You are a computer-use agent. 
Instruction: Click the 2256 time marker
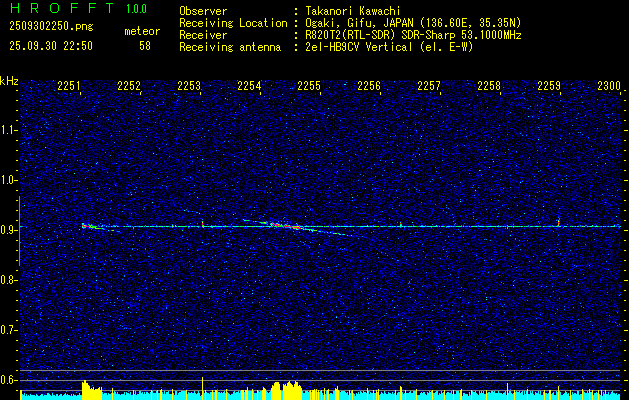(369, 85)
